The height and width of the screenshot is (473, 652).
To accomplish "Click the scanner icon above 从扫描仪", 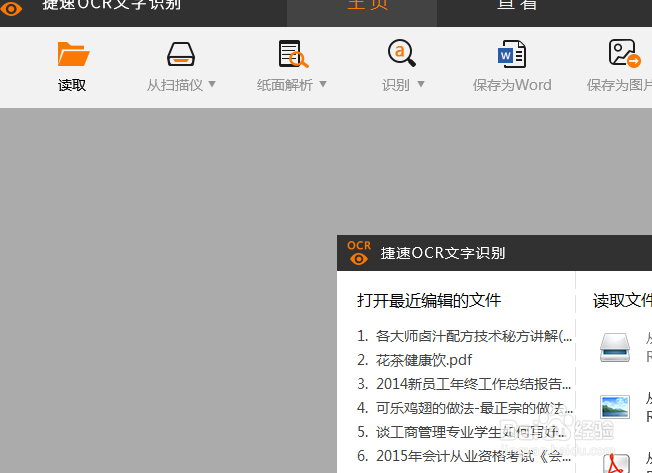I will tap(181, 54).
